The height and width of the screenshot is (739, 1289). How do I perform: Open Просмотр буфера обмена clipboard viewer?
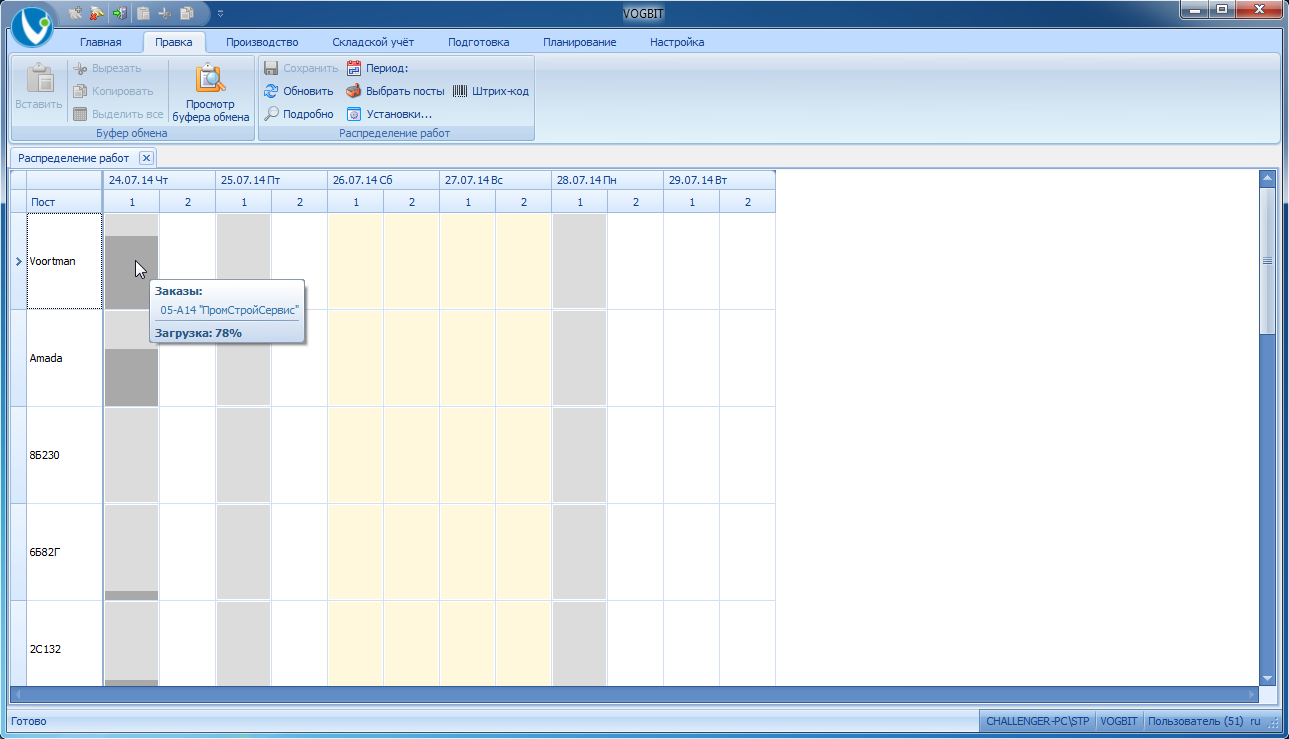211,93
